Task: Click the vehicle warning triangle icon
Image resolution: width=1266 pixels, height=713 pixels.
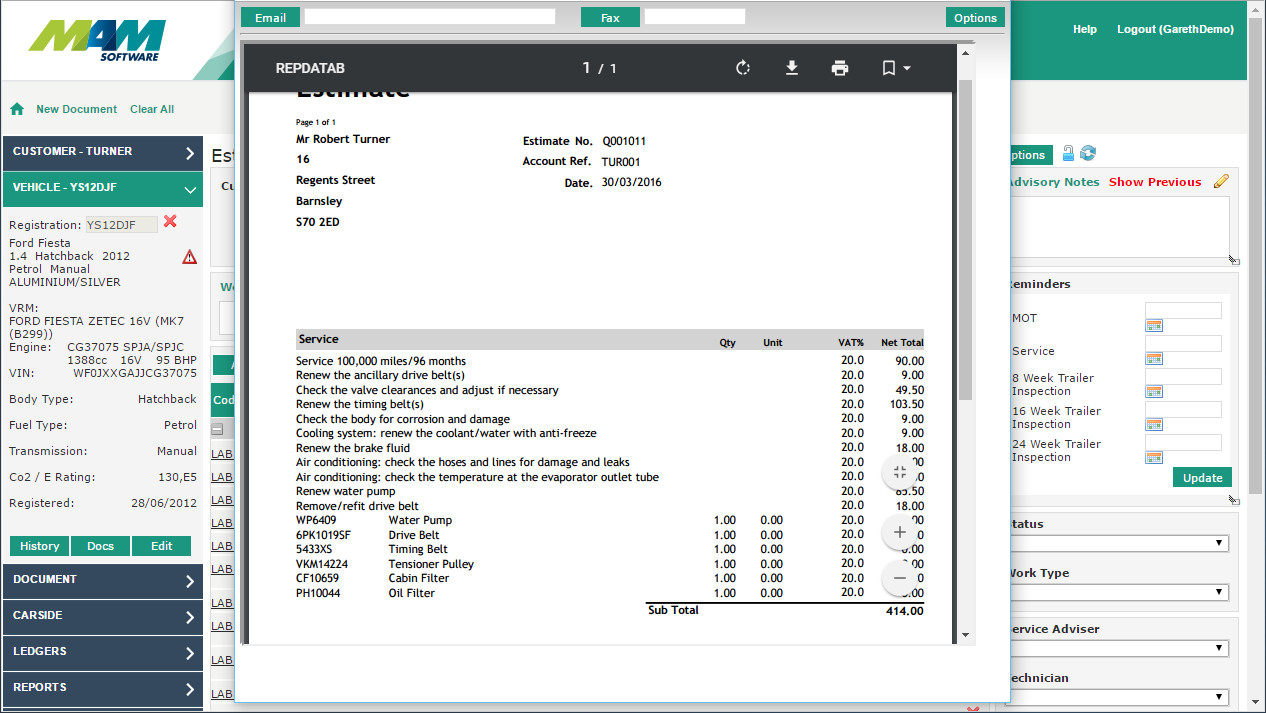Action: (x=190, y=257)
